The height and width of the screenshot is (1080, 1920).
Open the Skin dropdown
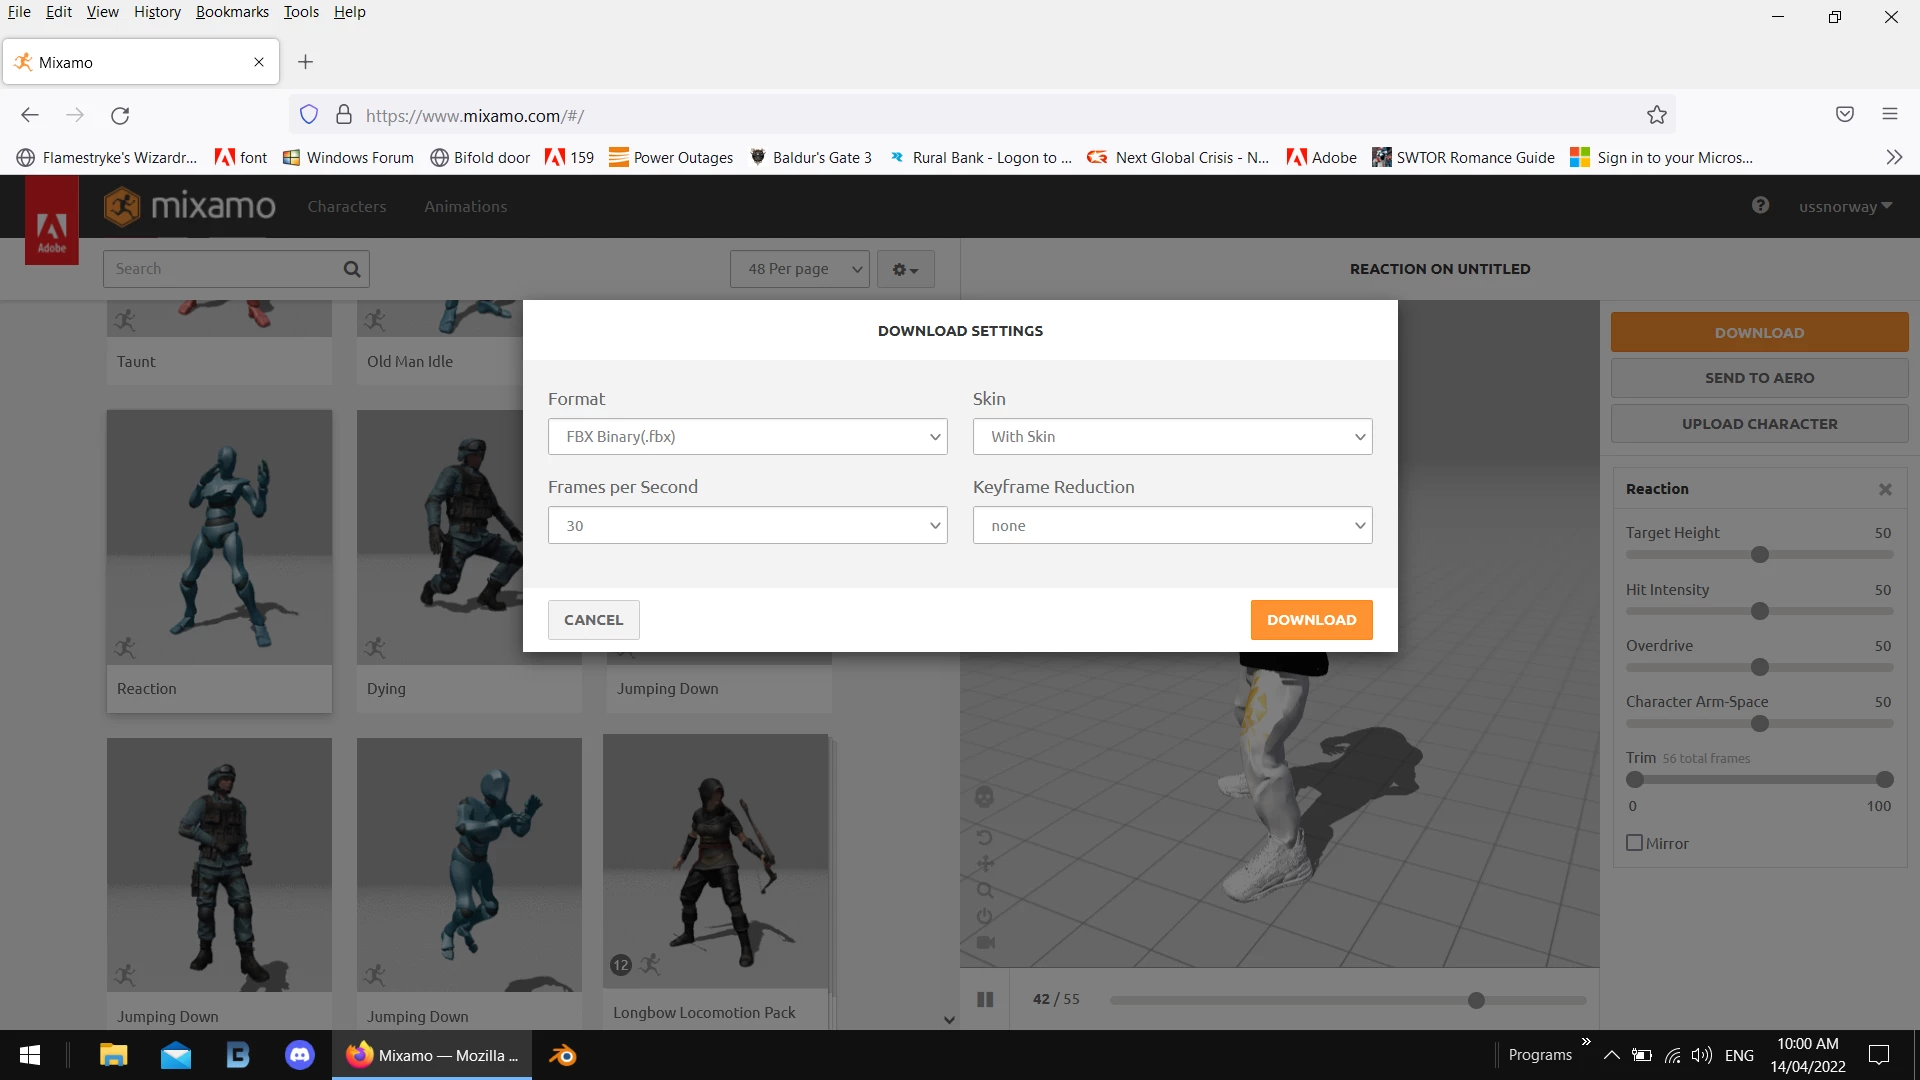(x=1172, y=437)
